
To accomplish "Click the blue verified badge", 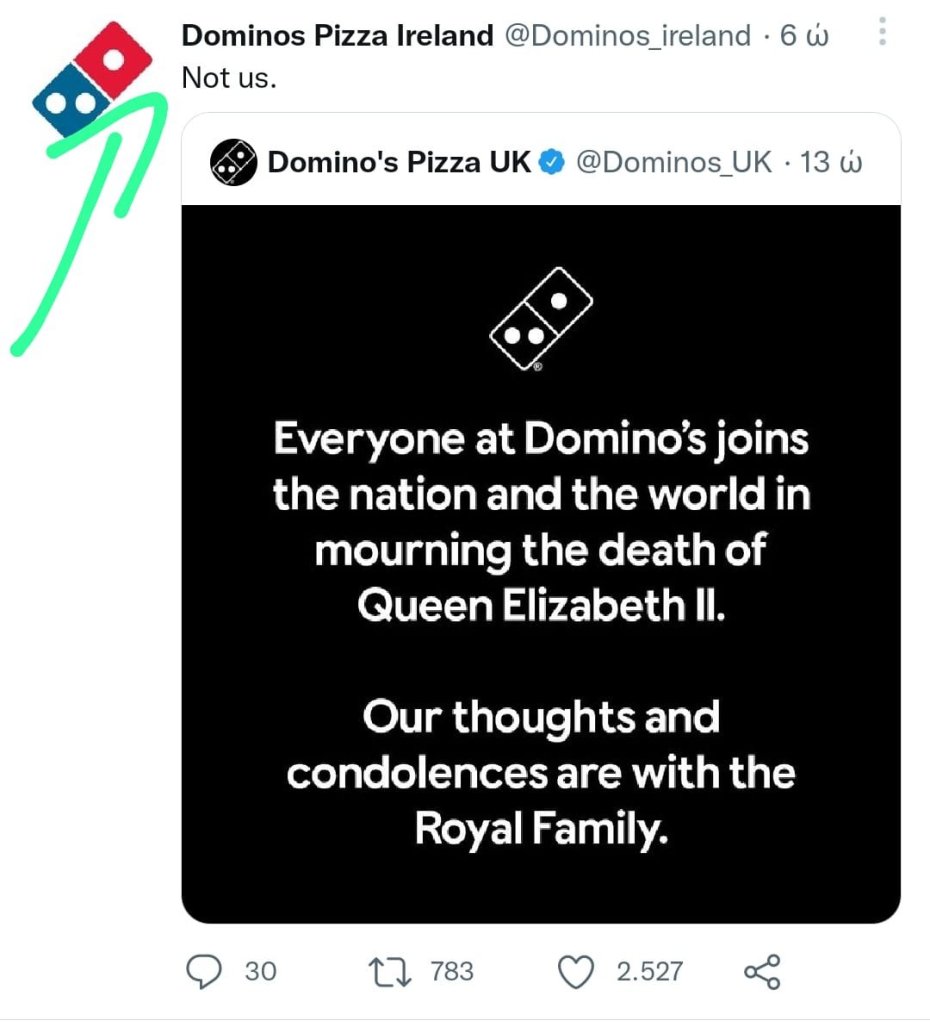I will point(553,162).
